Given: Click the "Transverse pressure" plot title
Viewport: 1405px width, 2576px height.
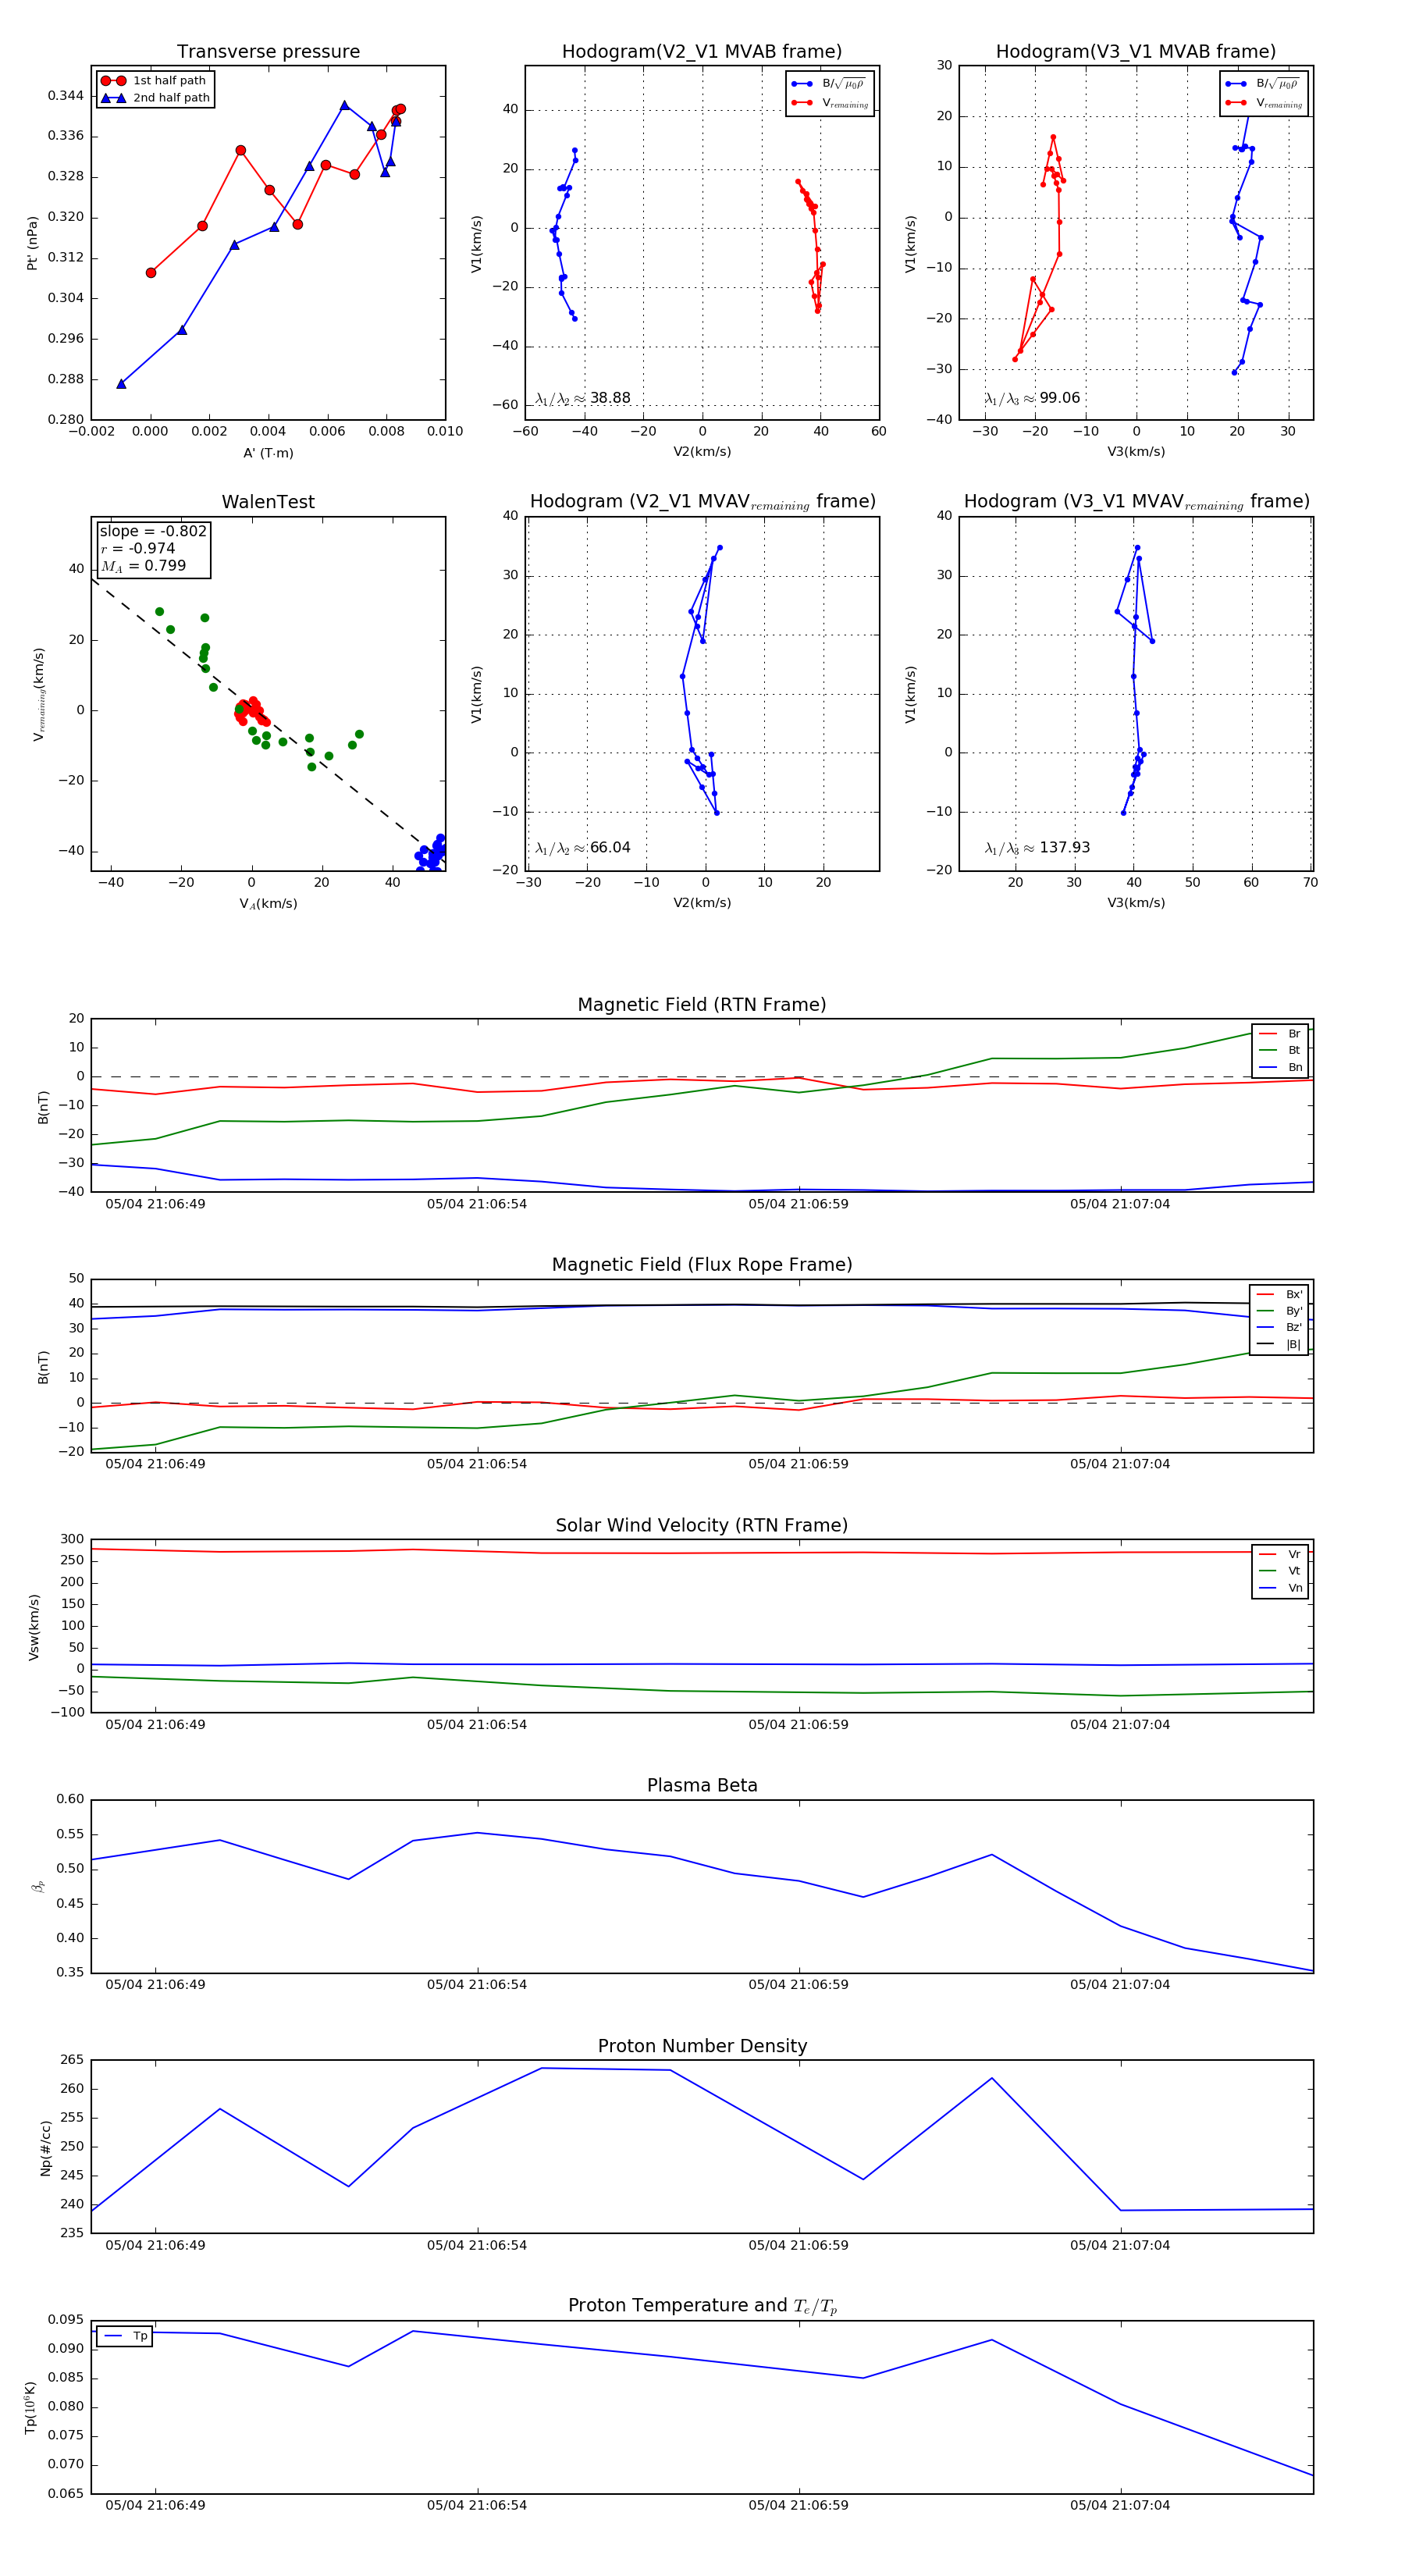Looking at the screenshot, I should pos(268,52).
